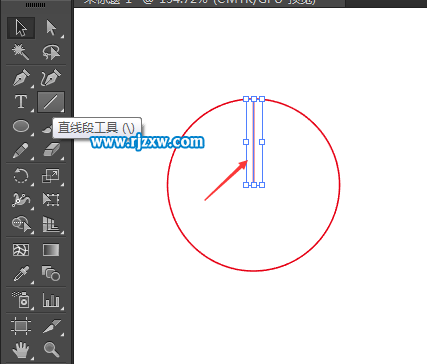Select the Column Graph tool
This screenshot has width=427, height=364.
pyautogui.click(x=51, y=300)
